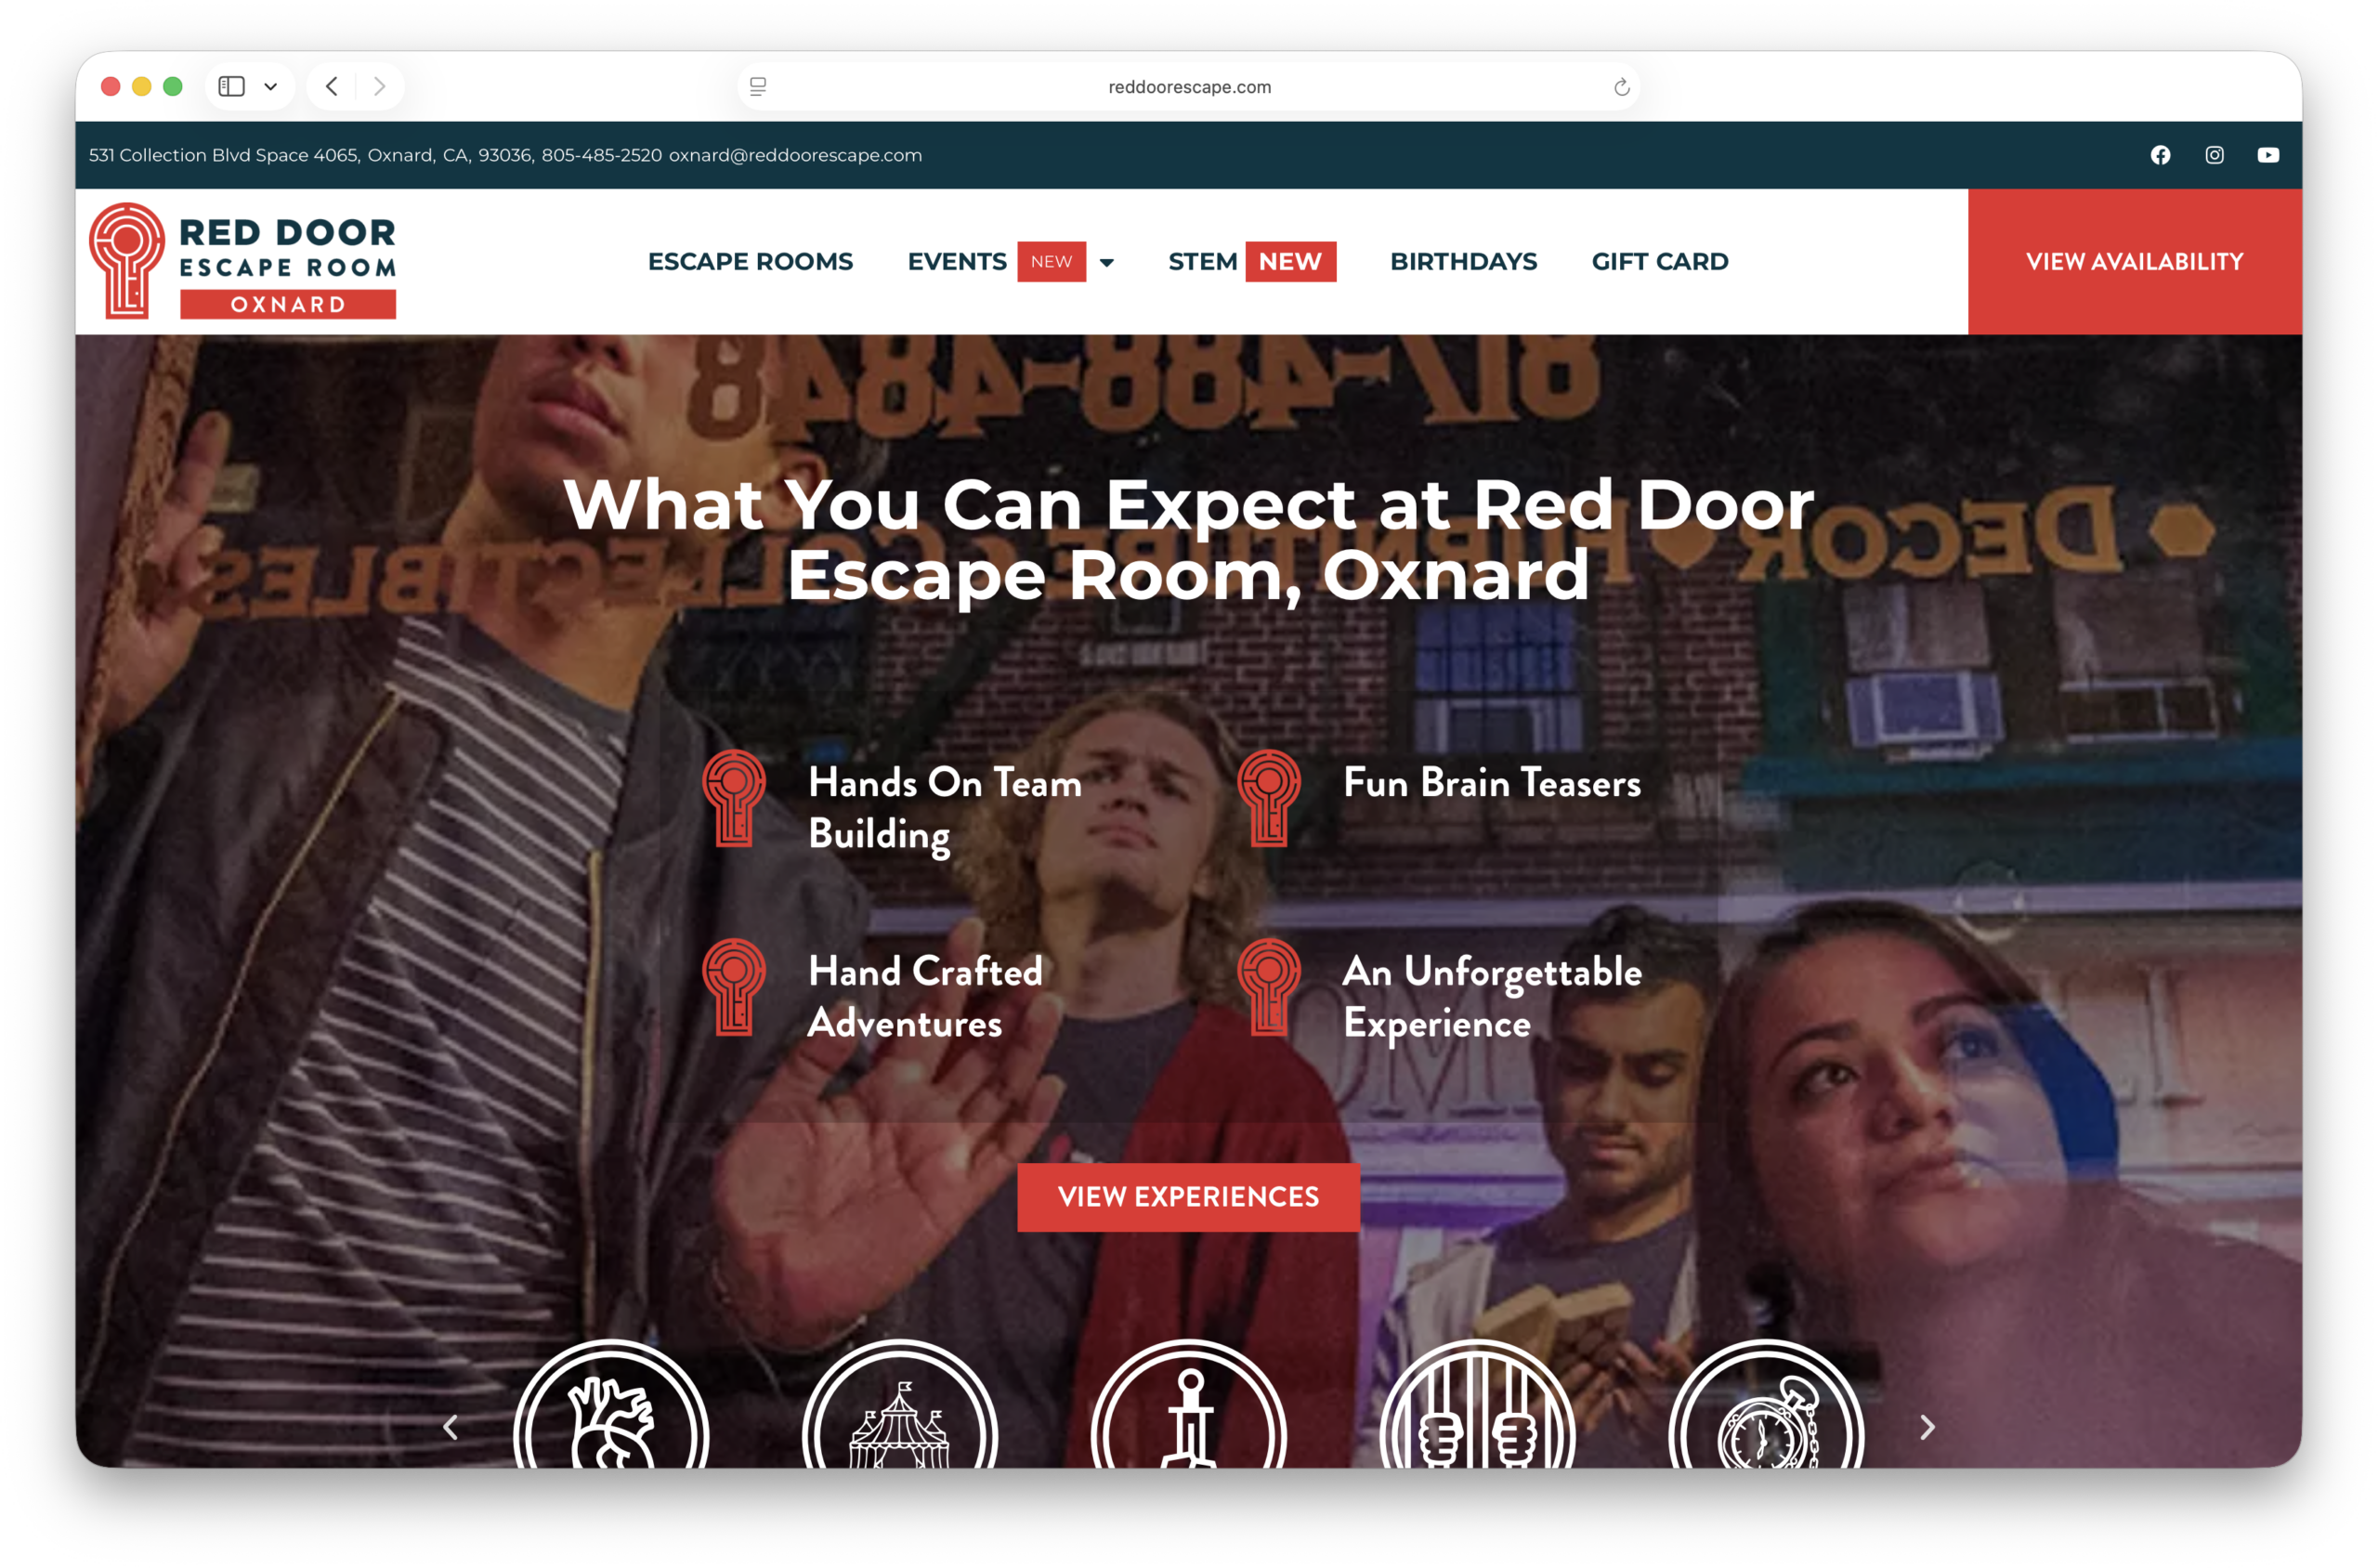Click the Hands On Team Building text

(x=944, y=809)
